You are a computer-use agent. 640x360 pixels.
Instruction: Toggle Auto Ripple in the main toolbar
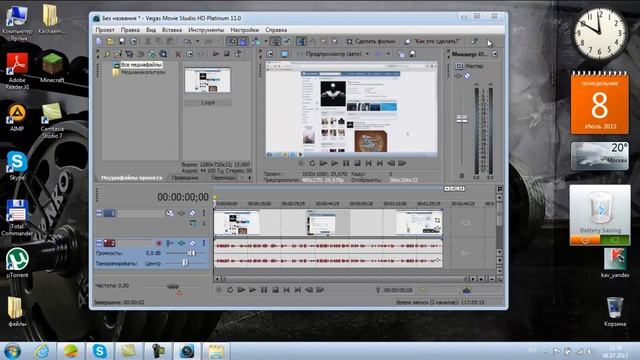pos(256,41)
